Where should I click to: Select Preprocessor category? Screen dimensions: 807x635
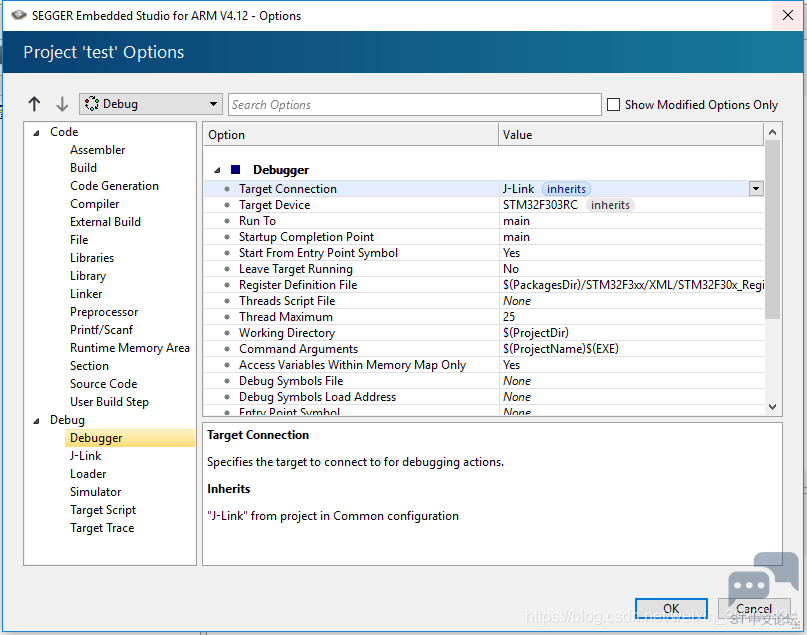[104, 312]
